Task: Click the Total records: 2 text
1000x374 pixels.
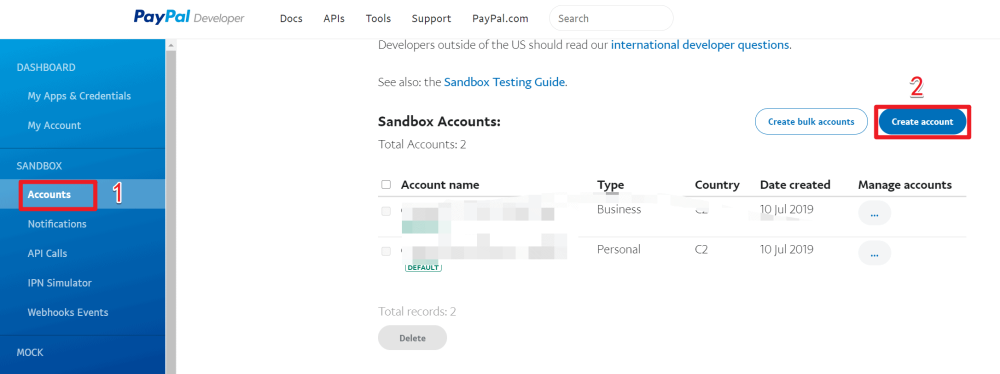Action: 417,311
